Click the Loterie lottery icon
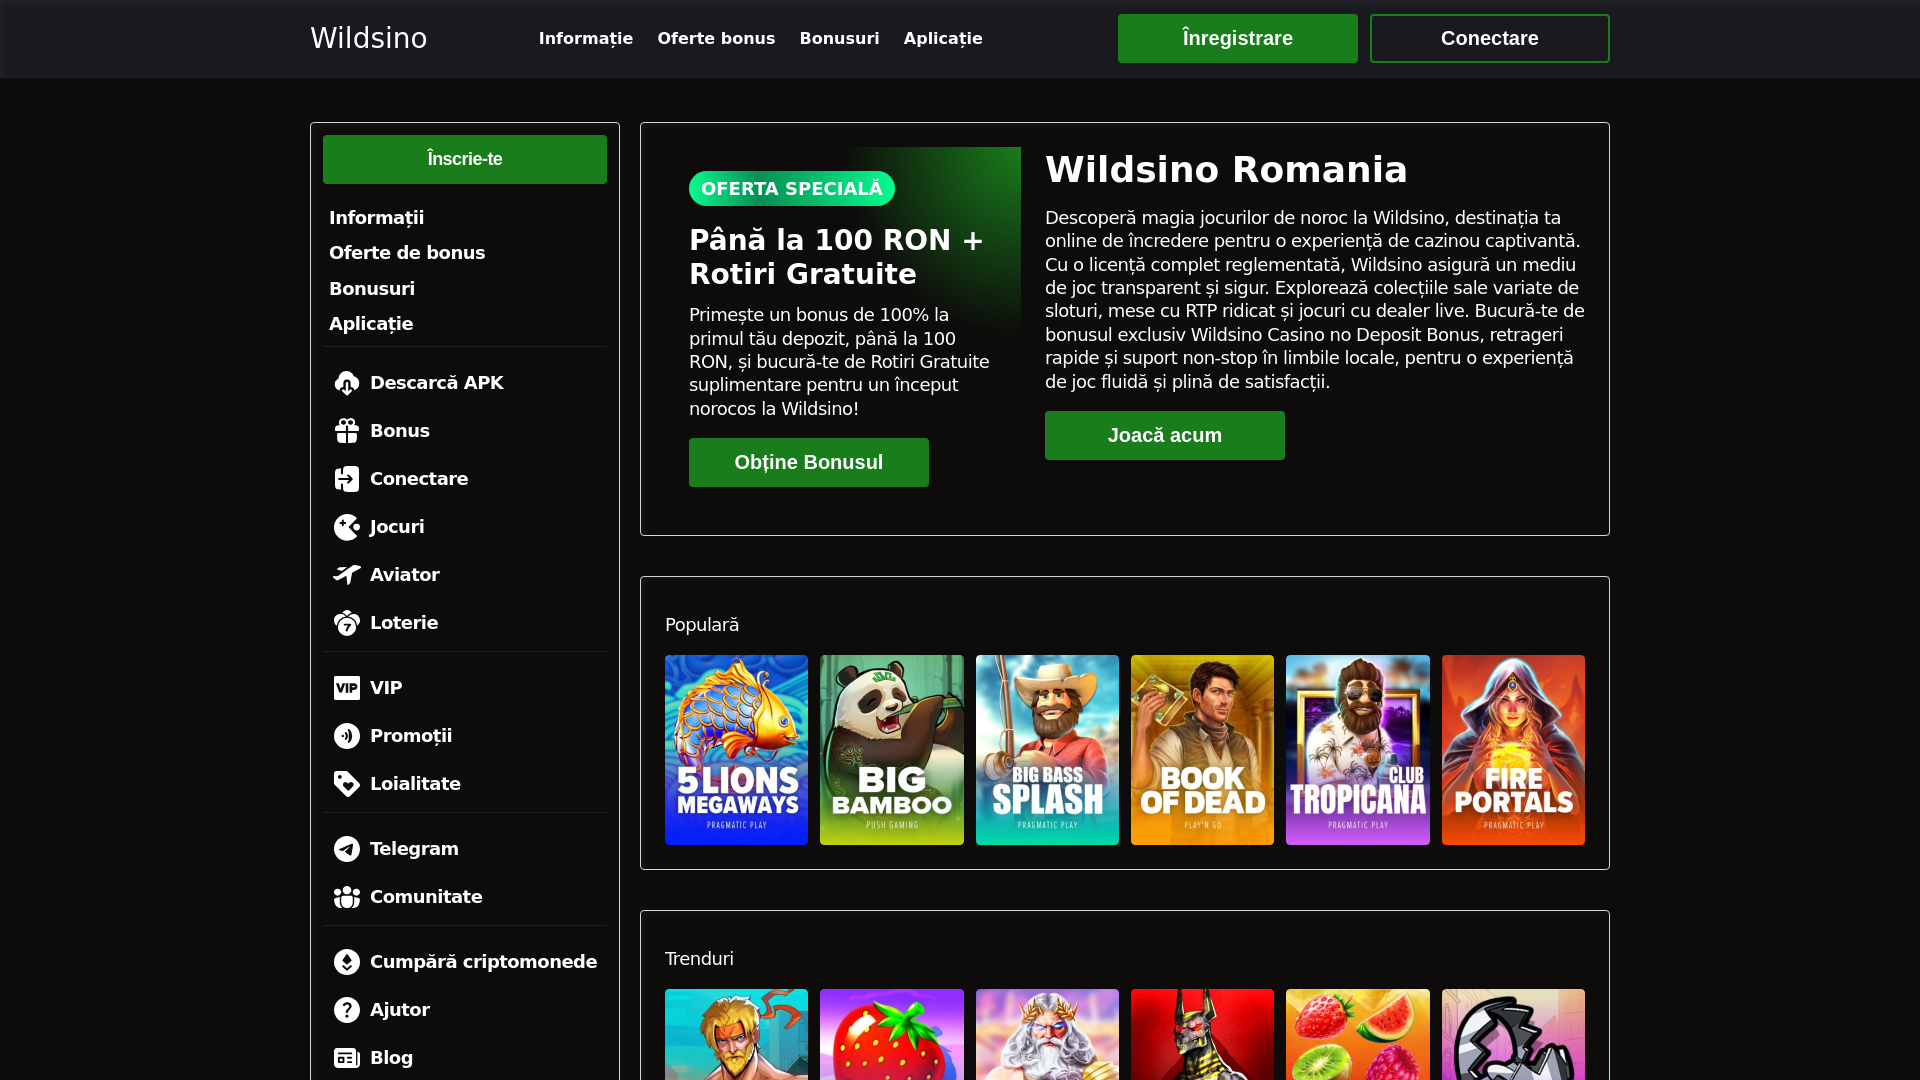 click(347, 623)
